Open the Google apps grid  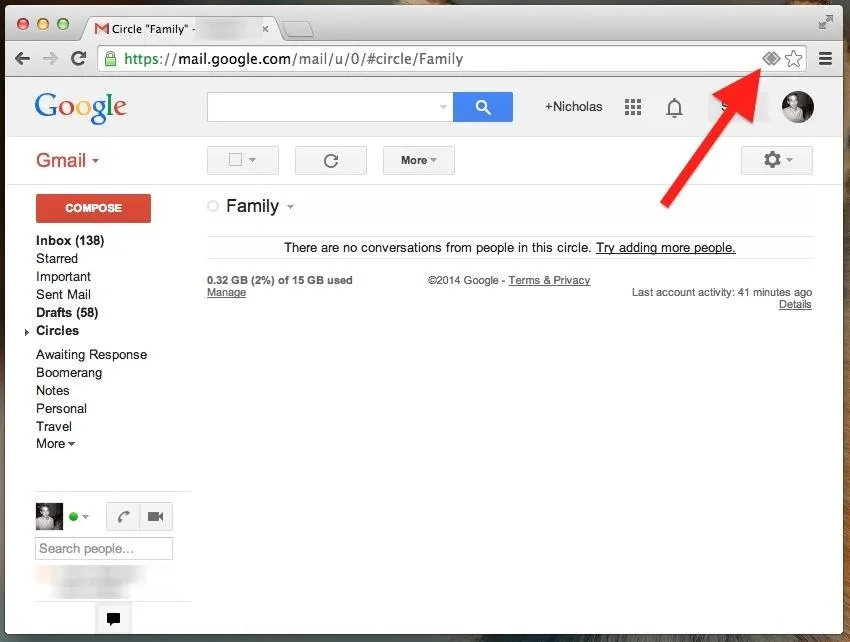(633, 107)
